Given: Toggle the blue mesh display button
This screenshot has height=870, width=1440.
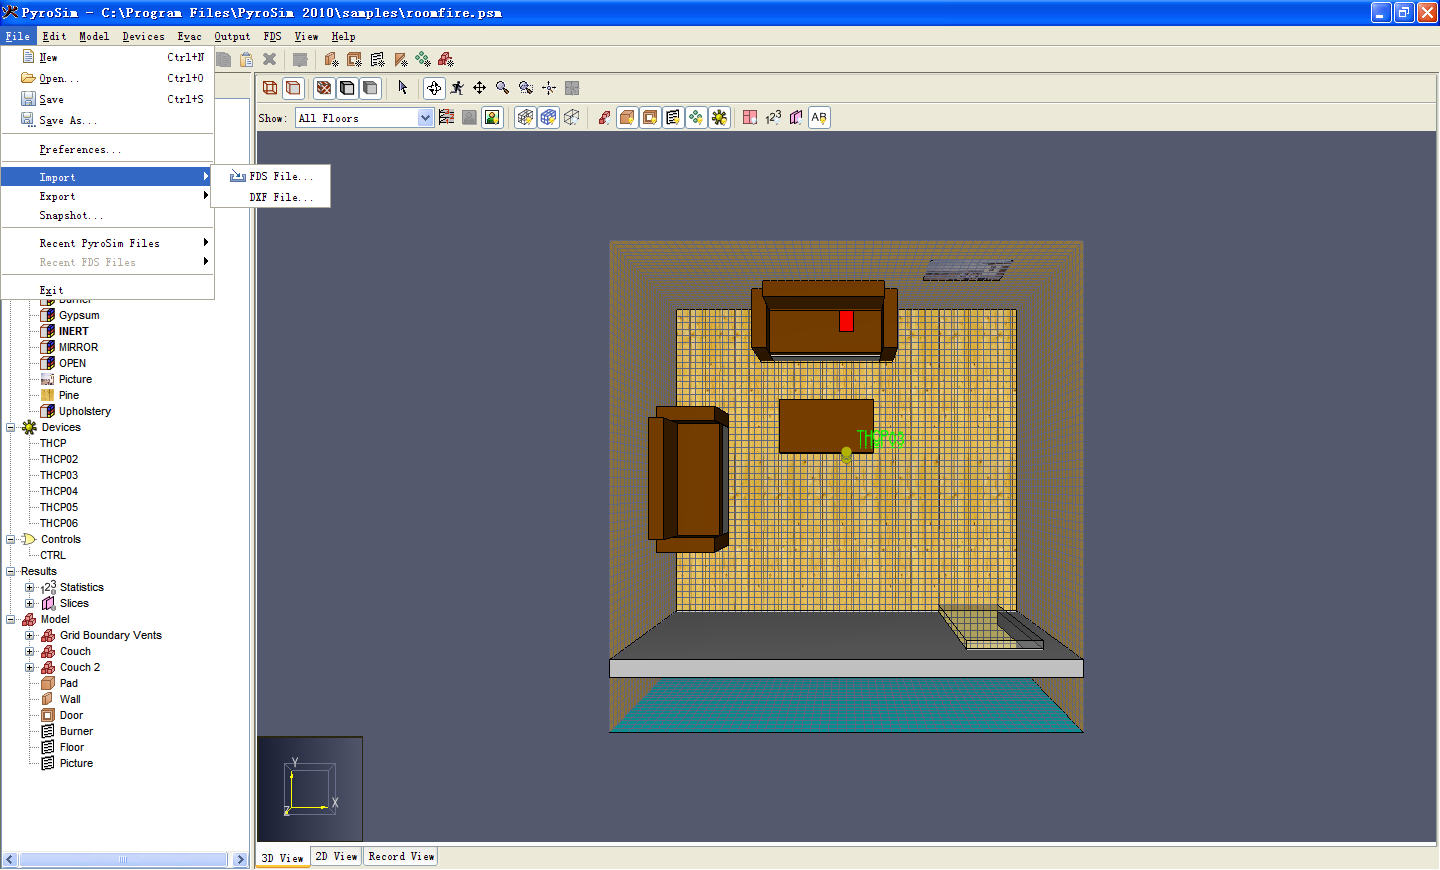Looking at the screenshot, I should point(548,118).
